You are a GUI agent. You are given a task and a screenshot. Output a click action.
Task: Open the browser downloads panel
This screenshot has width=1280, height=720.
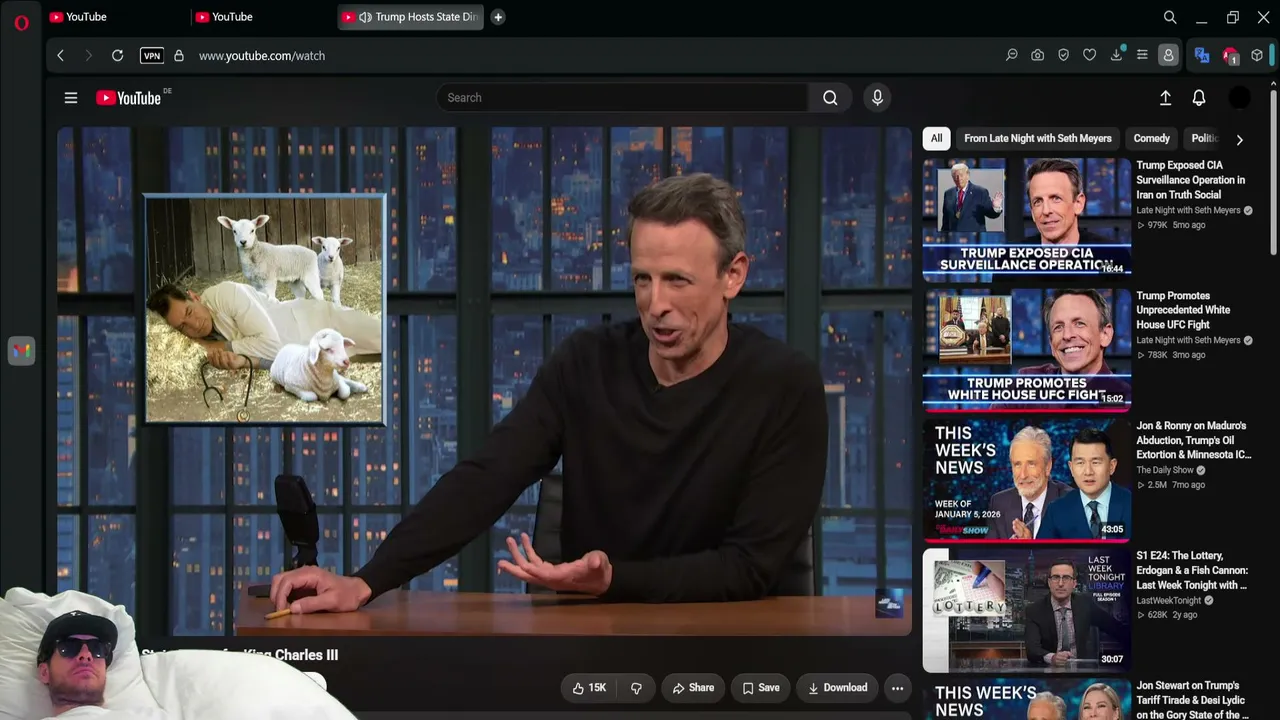click(1116, 56)
